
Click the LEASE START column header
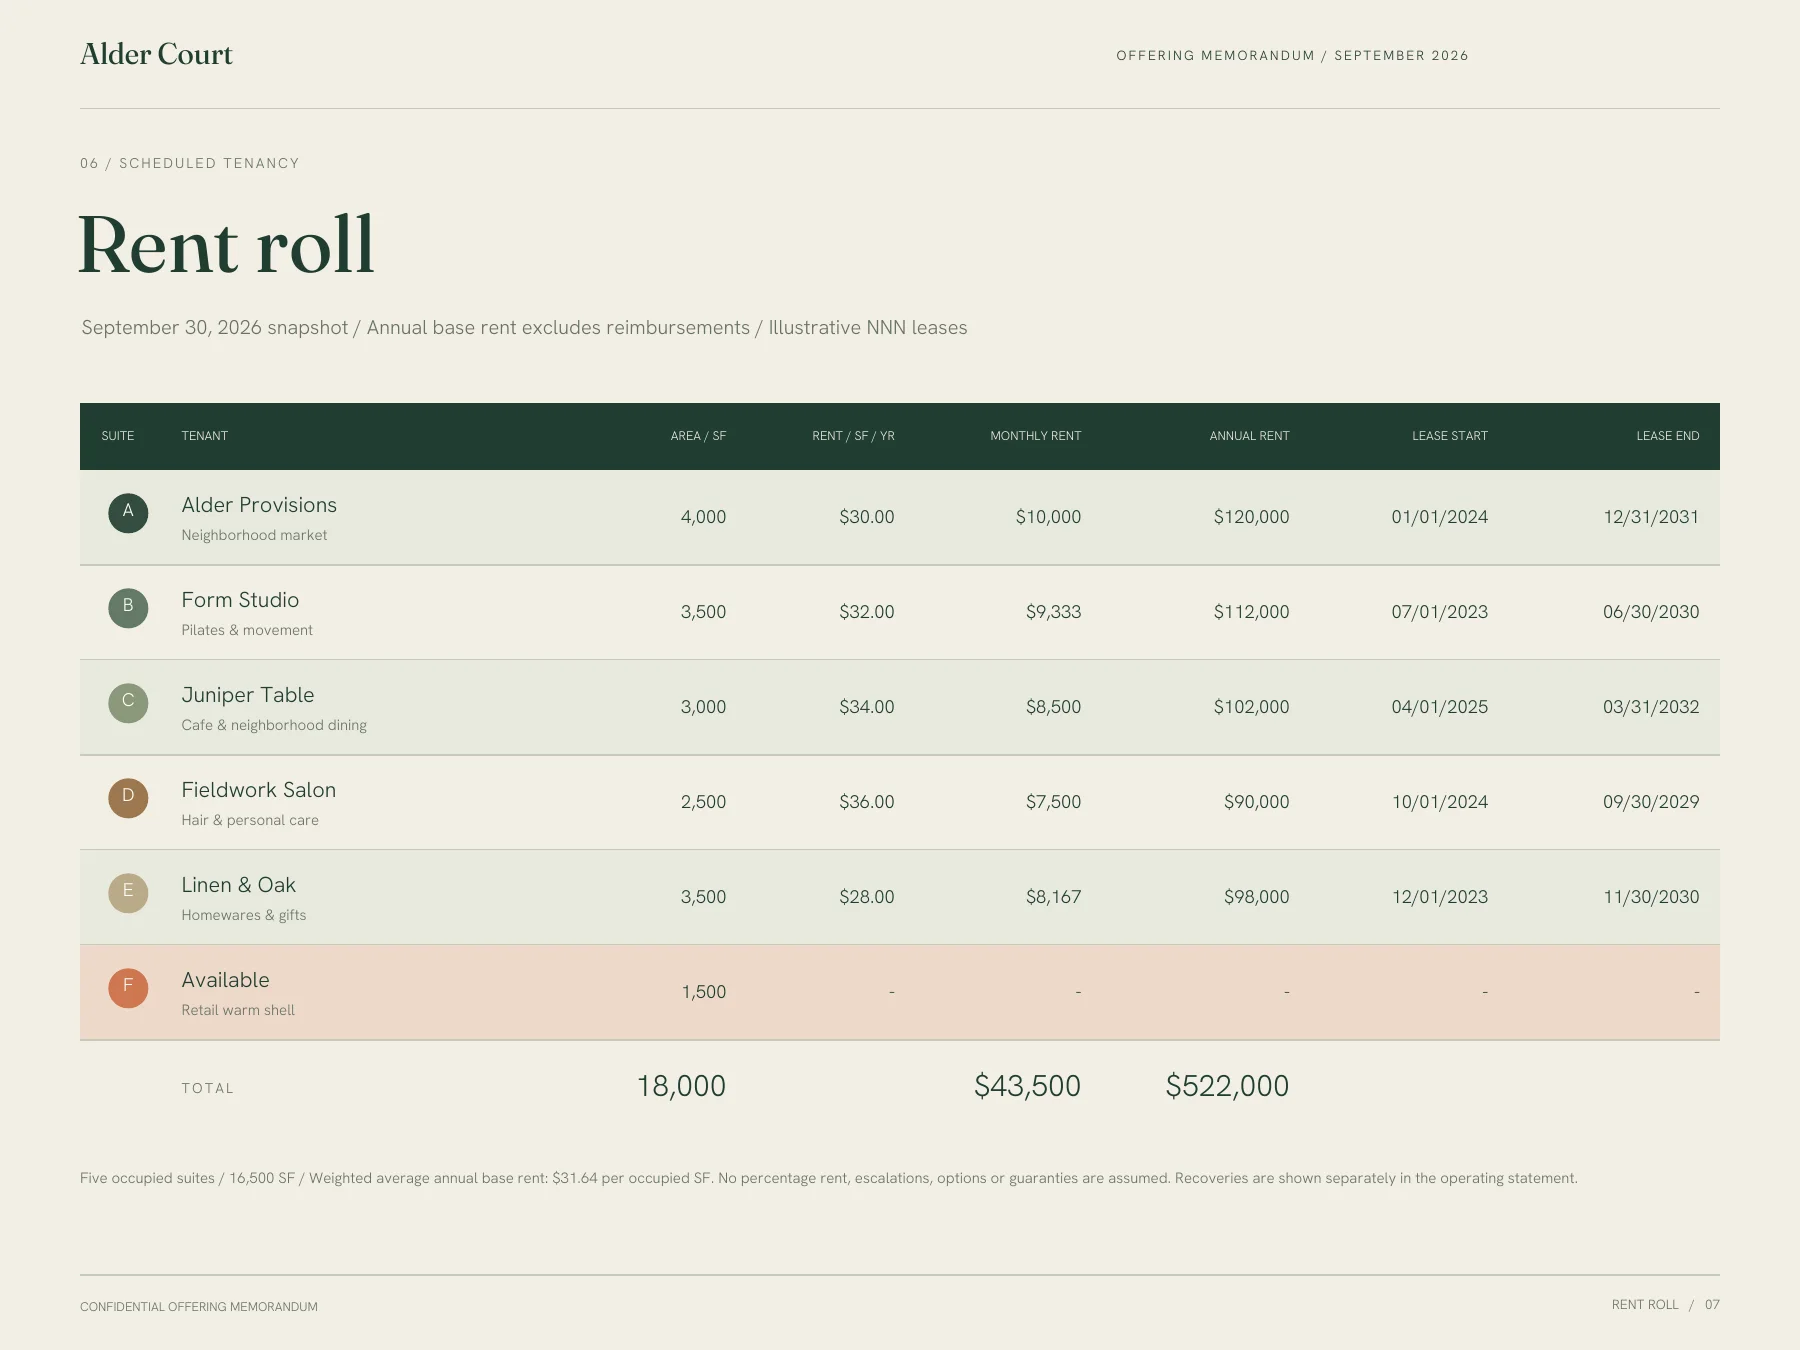[1450, 436]
